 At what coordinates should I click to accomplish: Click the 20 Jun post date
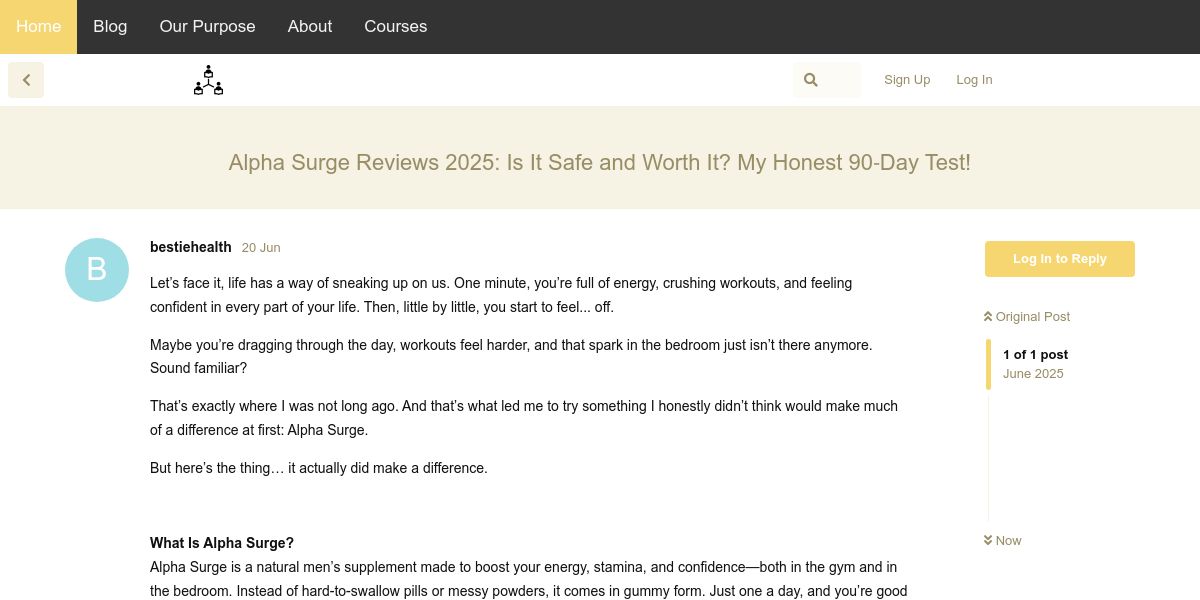[x=261, y=248]
